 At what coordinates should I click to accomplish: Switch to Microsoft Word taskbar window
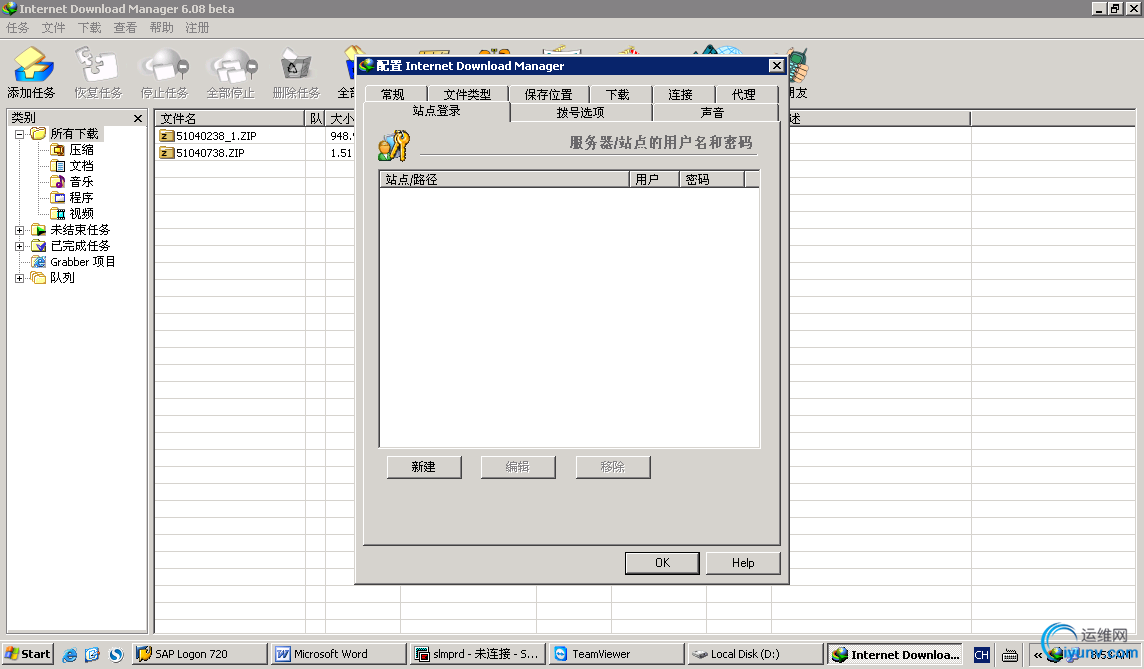pyautogui.click(x=339, y=654)
